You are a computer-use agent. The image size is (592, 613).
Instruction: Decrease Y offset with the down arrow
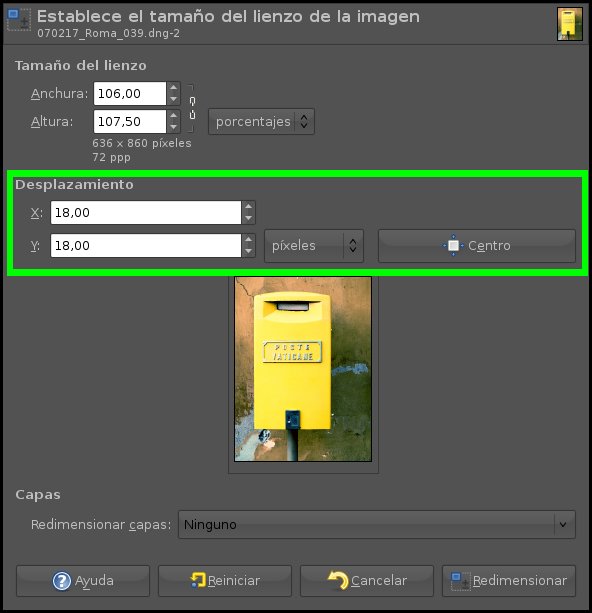(x=249, y=251)
